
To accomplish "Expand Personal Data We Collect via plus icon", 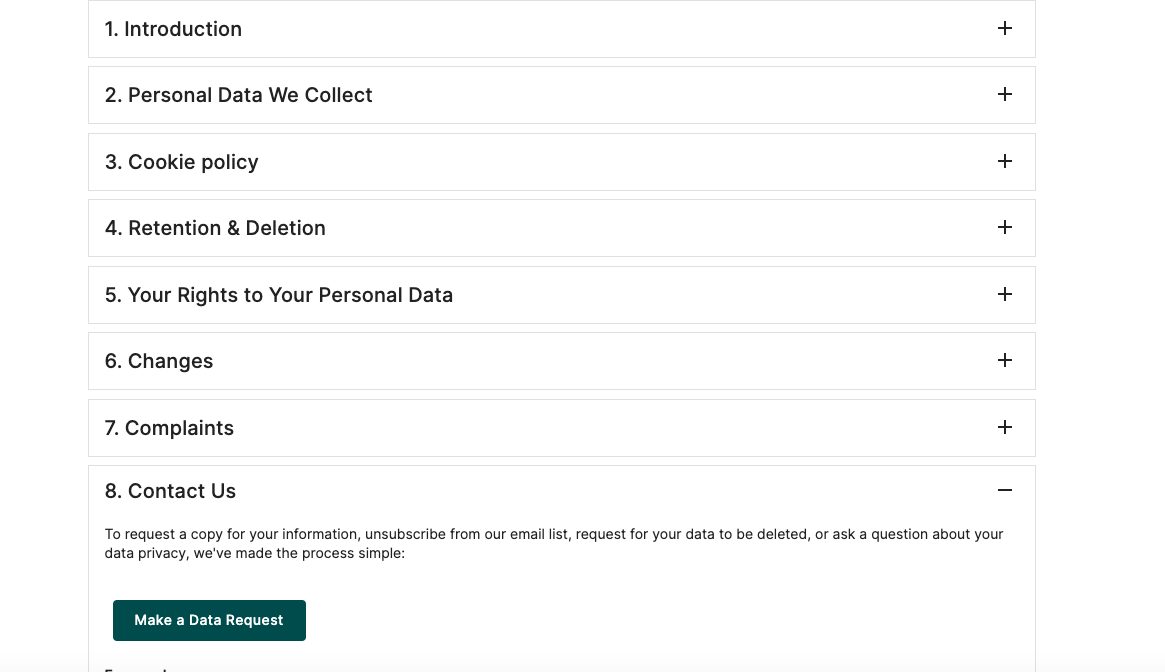I will tap(1005, 94).
